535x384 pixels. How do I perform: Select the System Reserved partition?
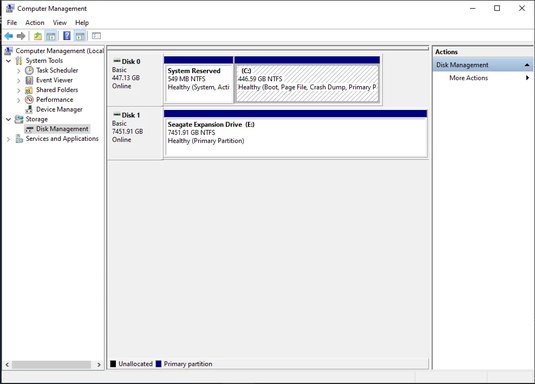click(199, 83)
